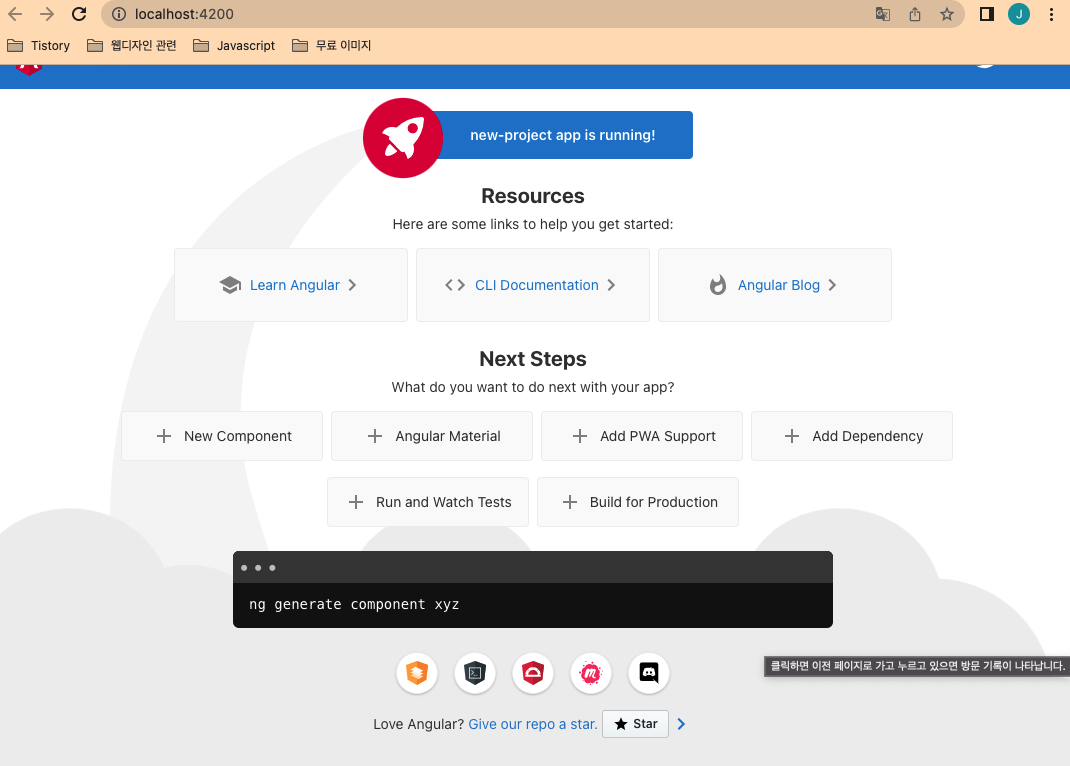Click the new-project app is running banner
1070x766 pixels.
pyautogui.click(x=562, y=135)
